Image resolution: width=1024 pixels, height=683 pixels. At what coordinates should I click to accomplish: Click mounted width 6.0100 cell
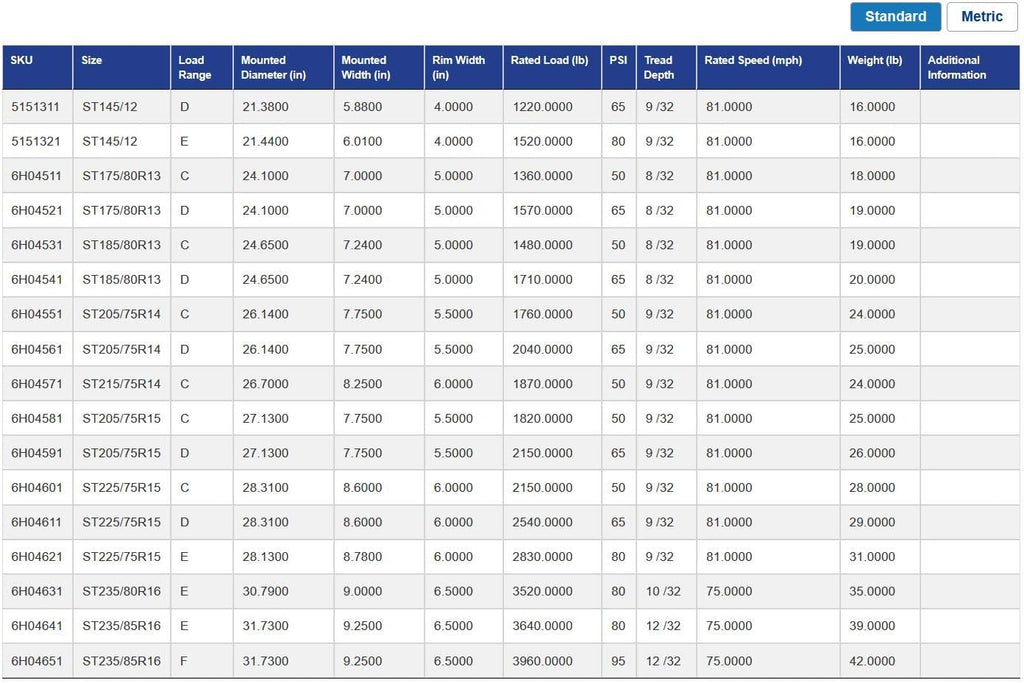click(379, 142)
